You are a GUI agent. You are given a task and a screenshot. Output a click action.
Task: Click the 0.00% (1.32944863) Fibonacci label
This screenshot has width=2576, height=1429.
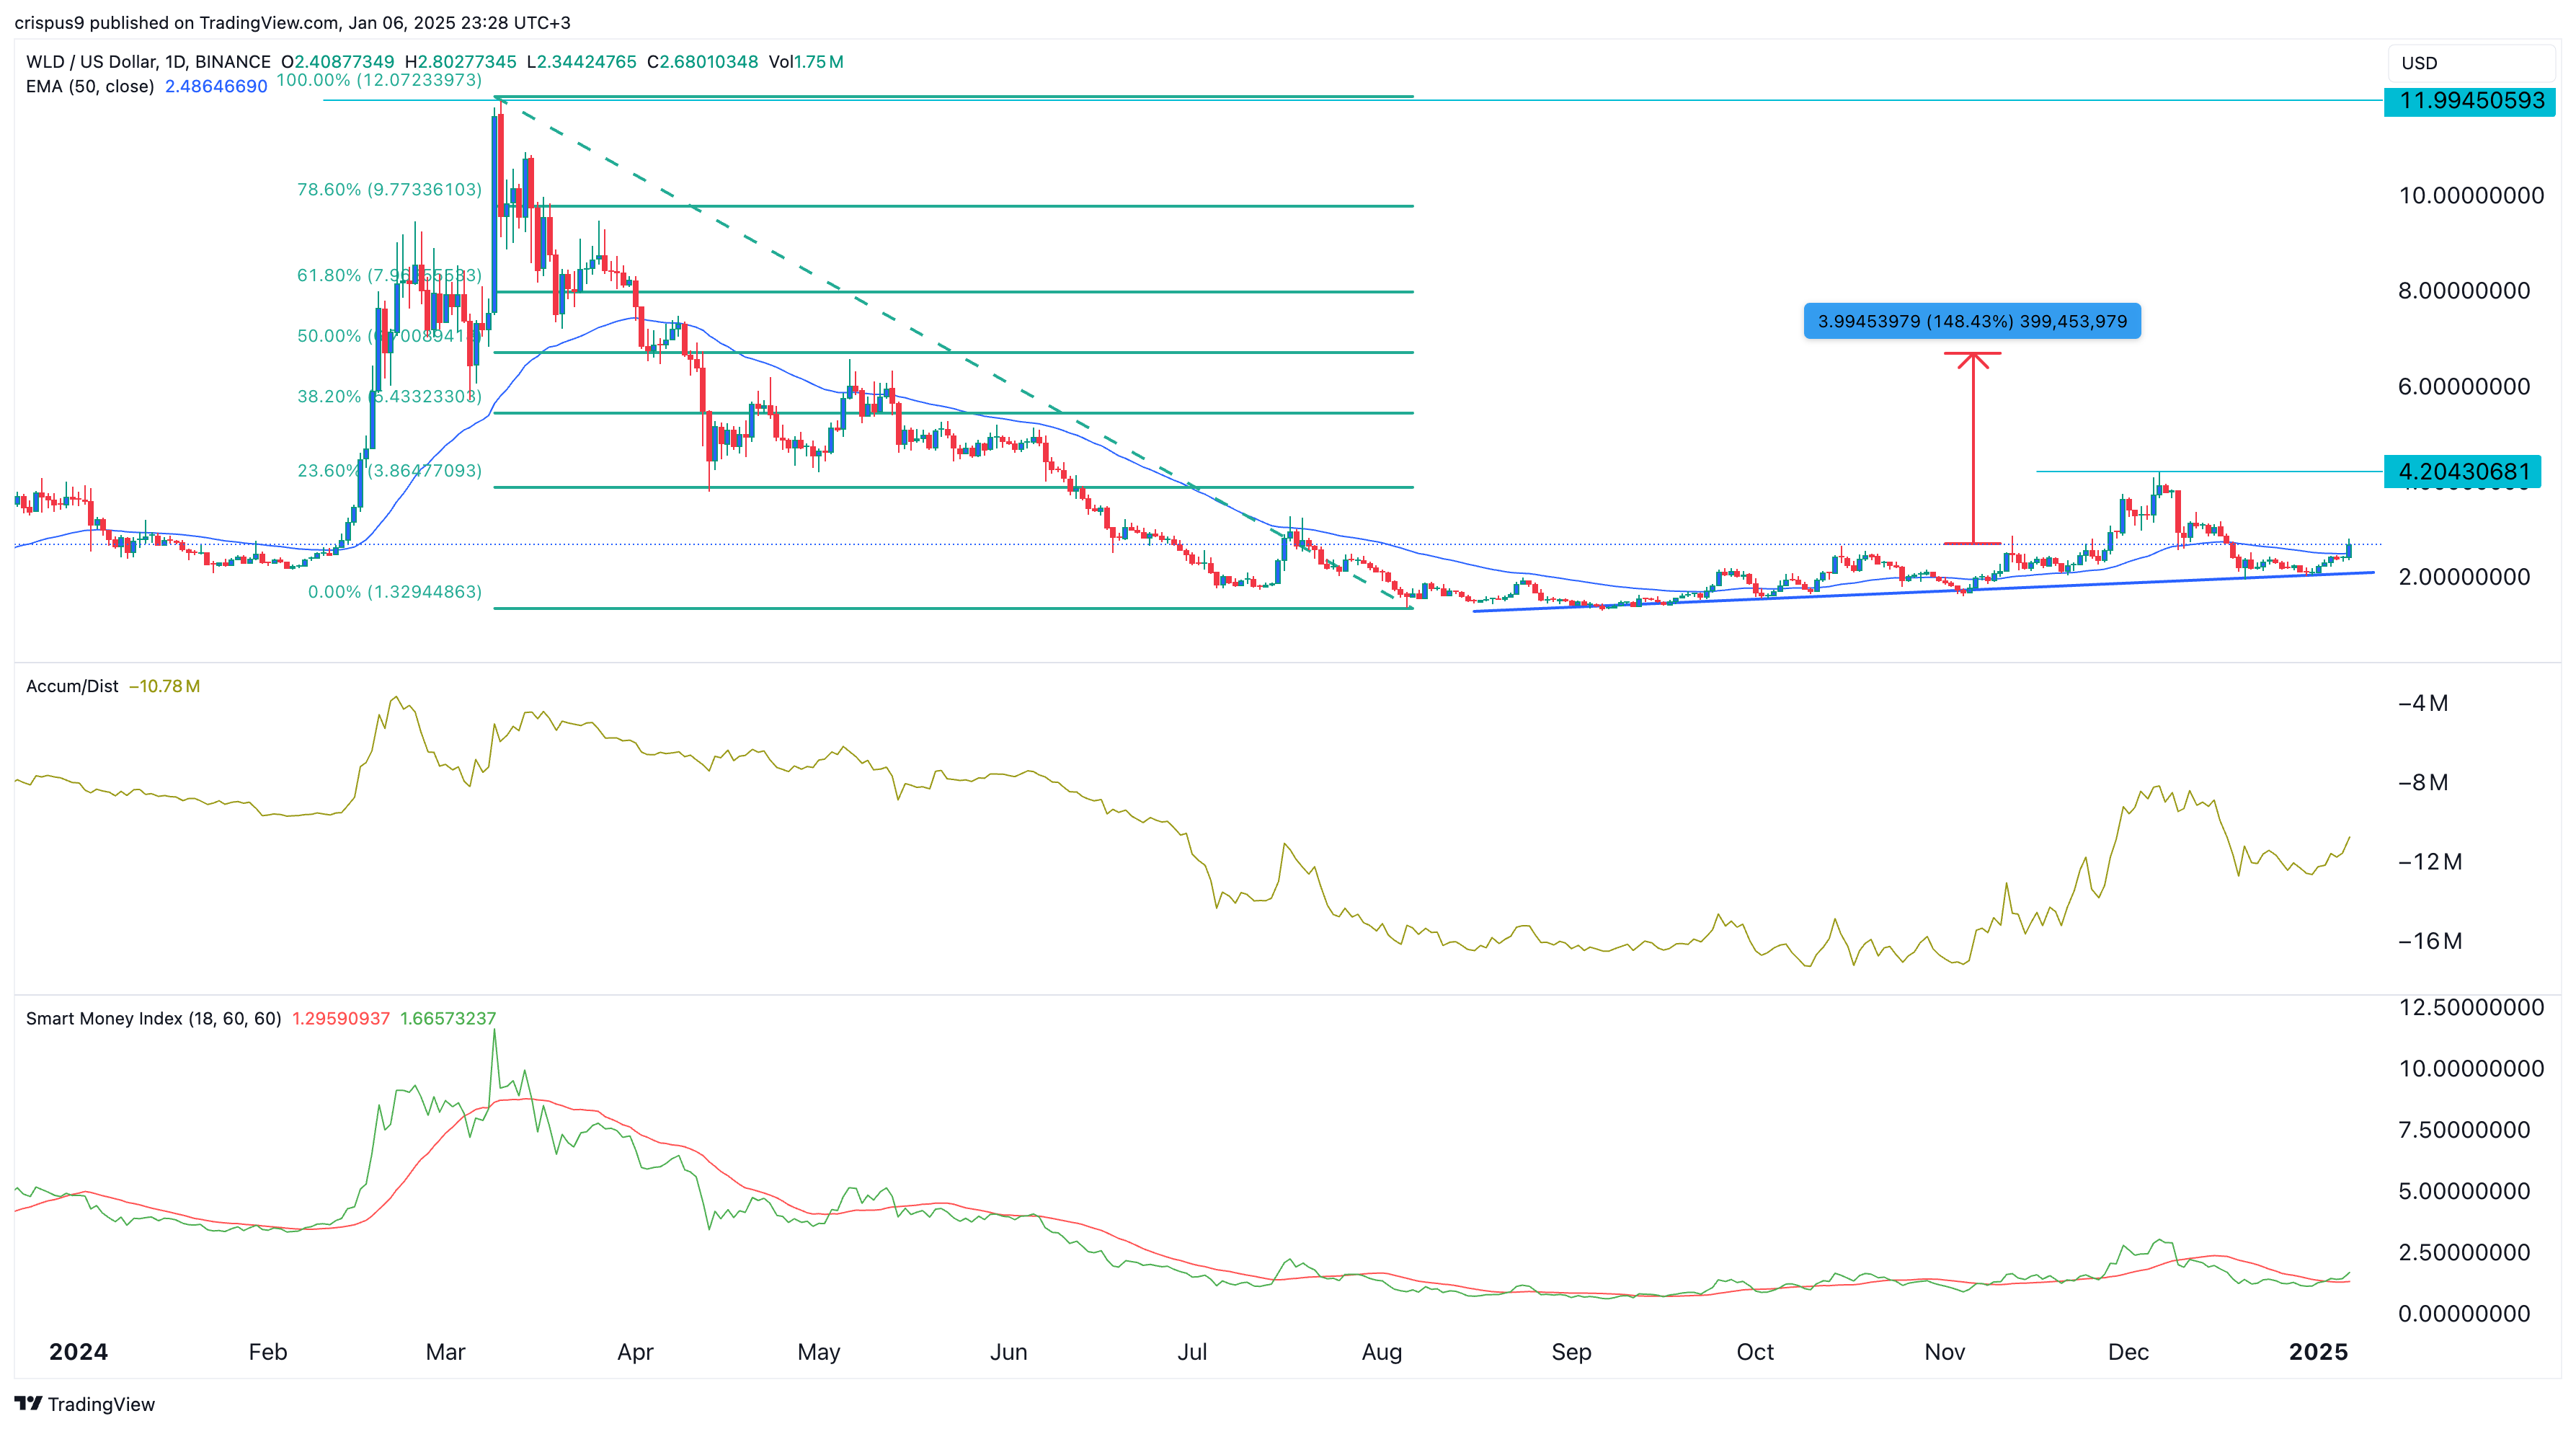[395, 592]
